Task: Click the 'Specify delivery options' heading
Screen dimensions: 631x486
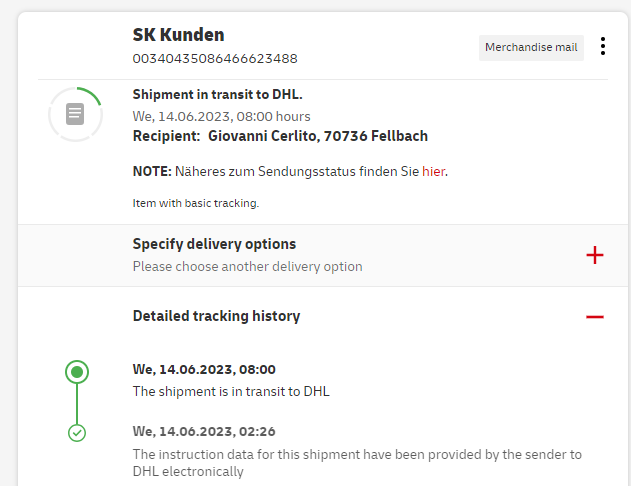Action: (214, 244)
